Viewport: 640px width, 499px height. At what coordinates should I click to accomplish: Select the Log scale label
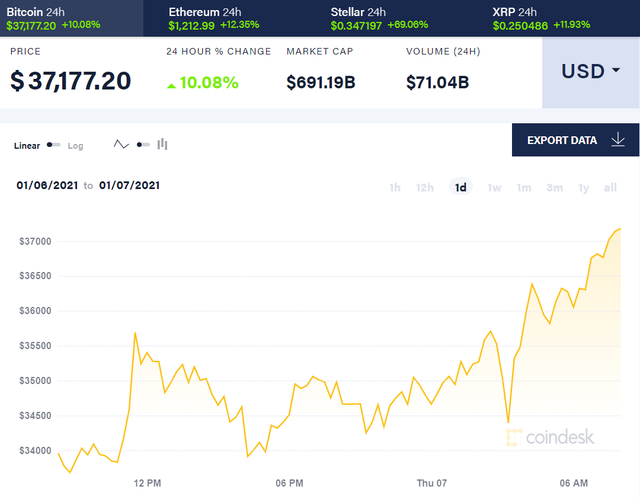pos(76,146)
